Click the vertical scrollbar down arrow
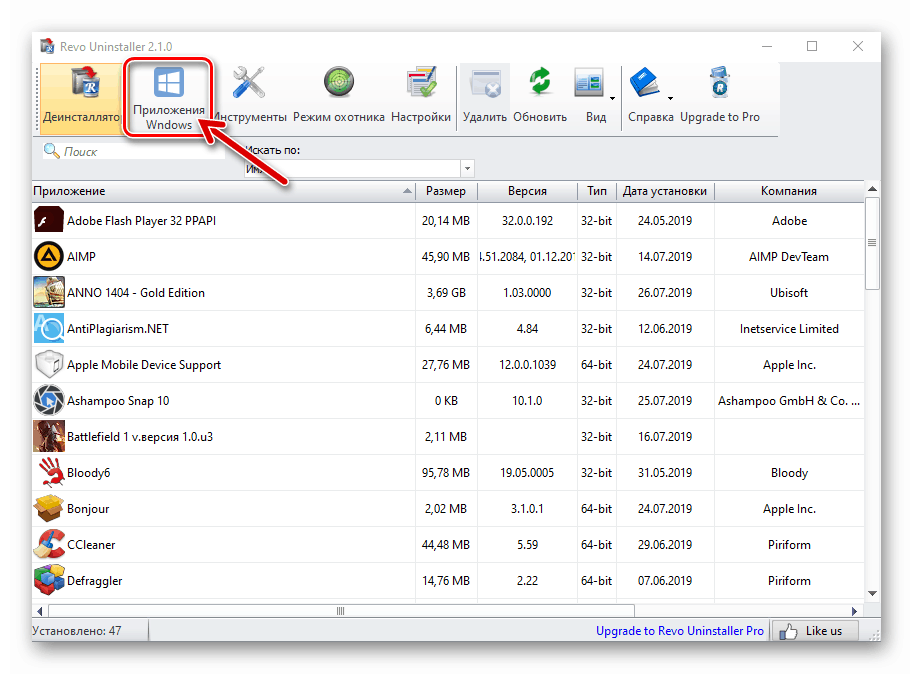The height and width of the screenshot is (674, 913). point(872,594)
